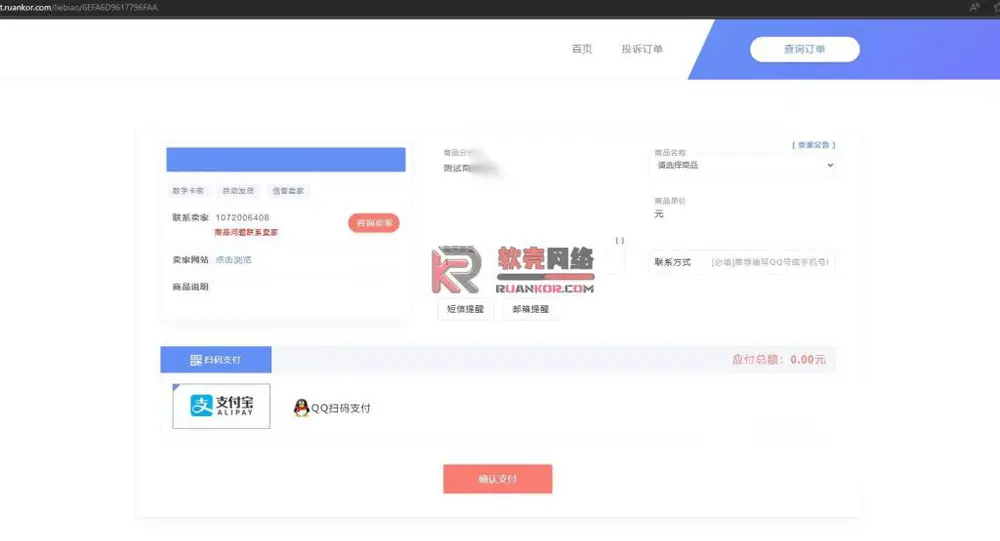
Task: Click the QQ penguin icon
Action: [301, 408]
